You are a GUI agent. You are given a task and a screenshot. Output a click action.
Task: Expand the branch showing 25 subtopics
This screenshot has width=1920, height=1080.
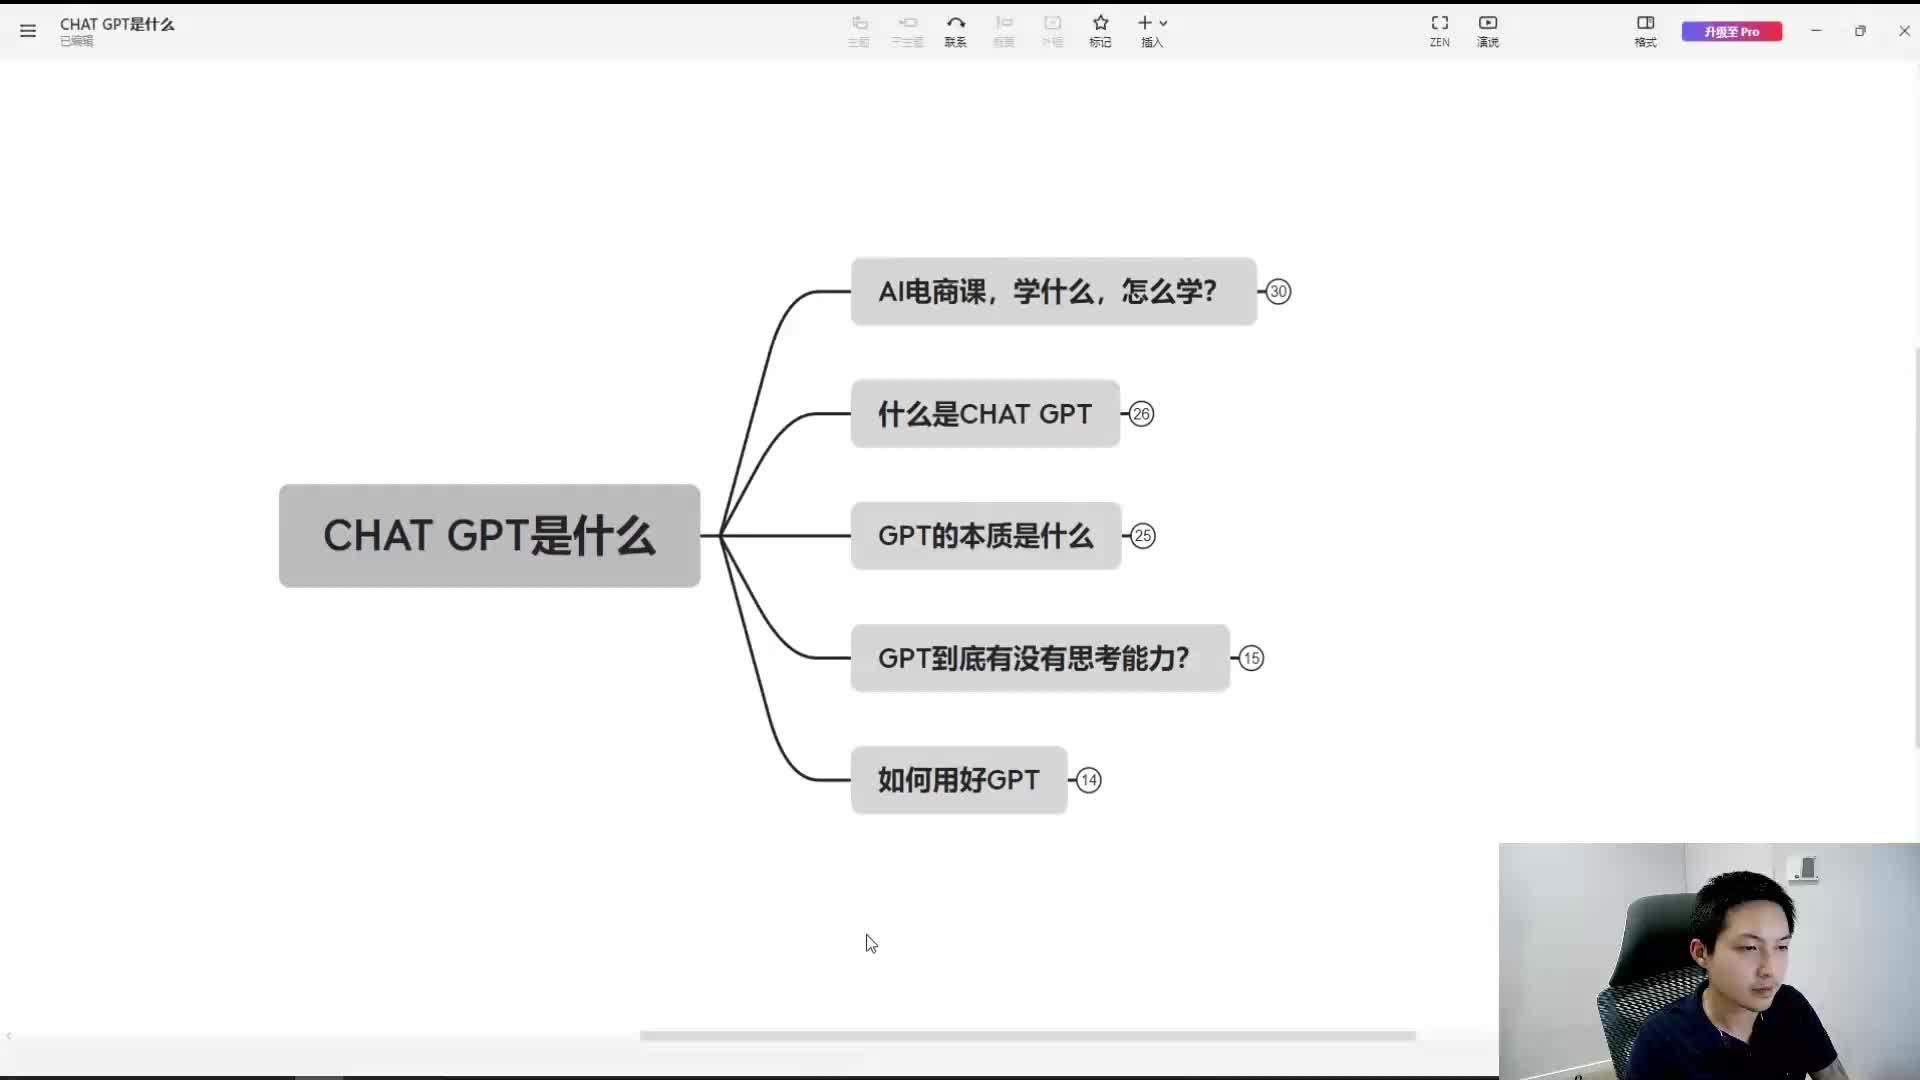click(x=1143, y=536)
